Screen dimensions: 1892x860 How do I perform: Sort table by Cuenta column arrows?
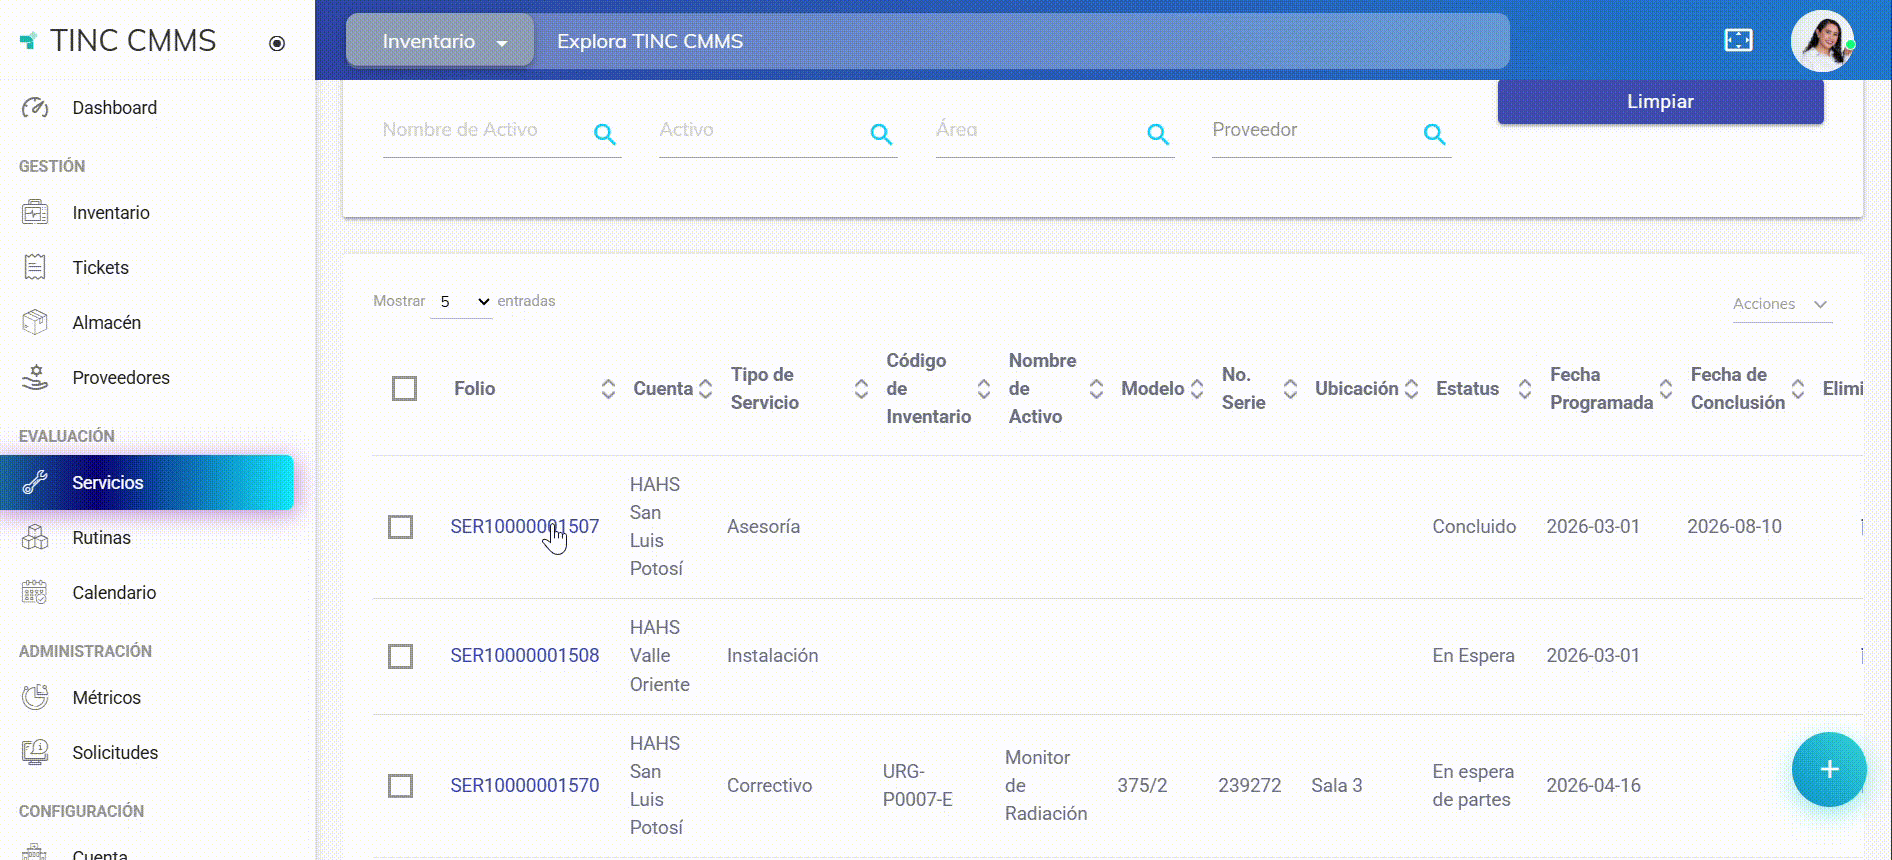(x=705, y=389)
